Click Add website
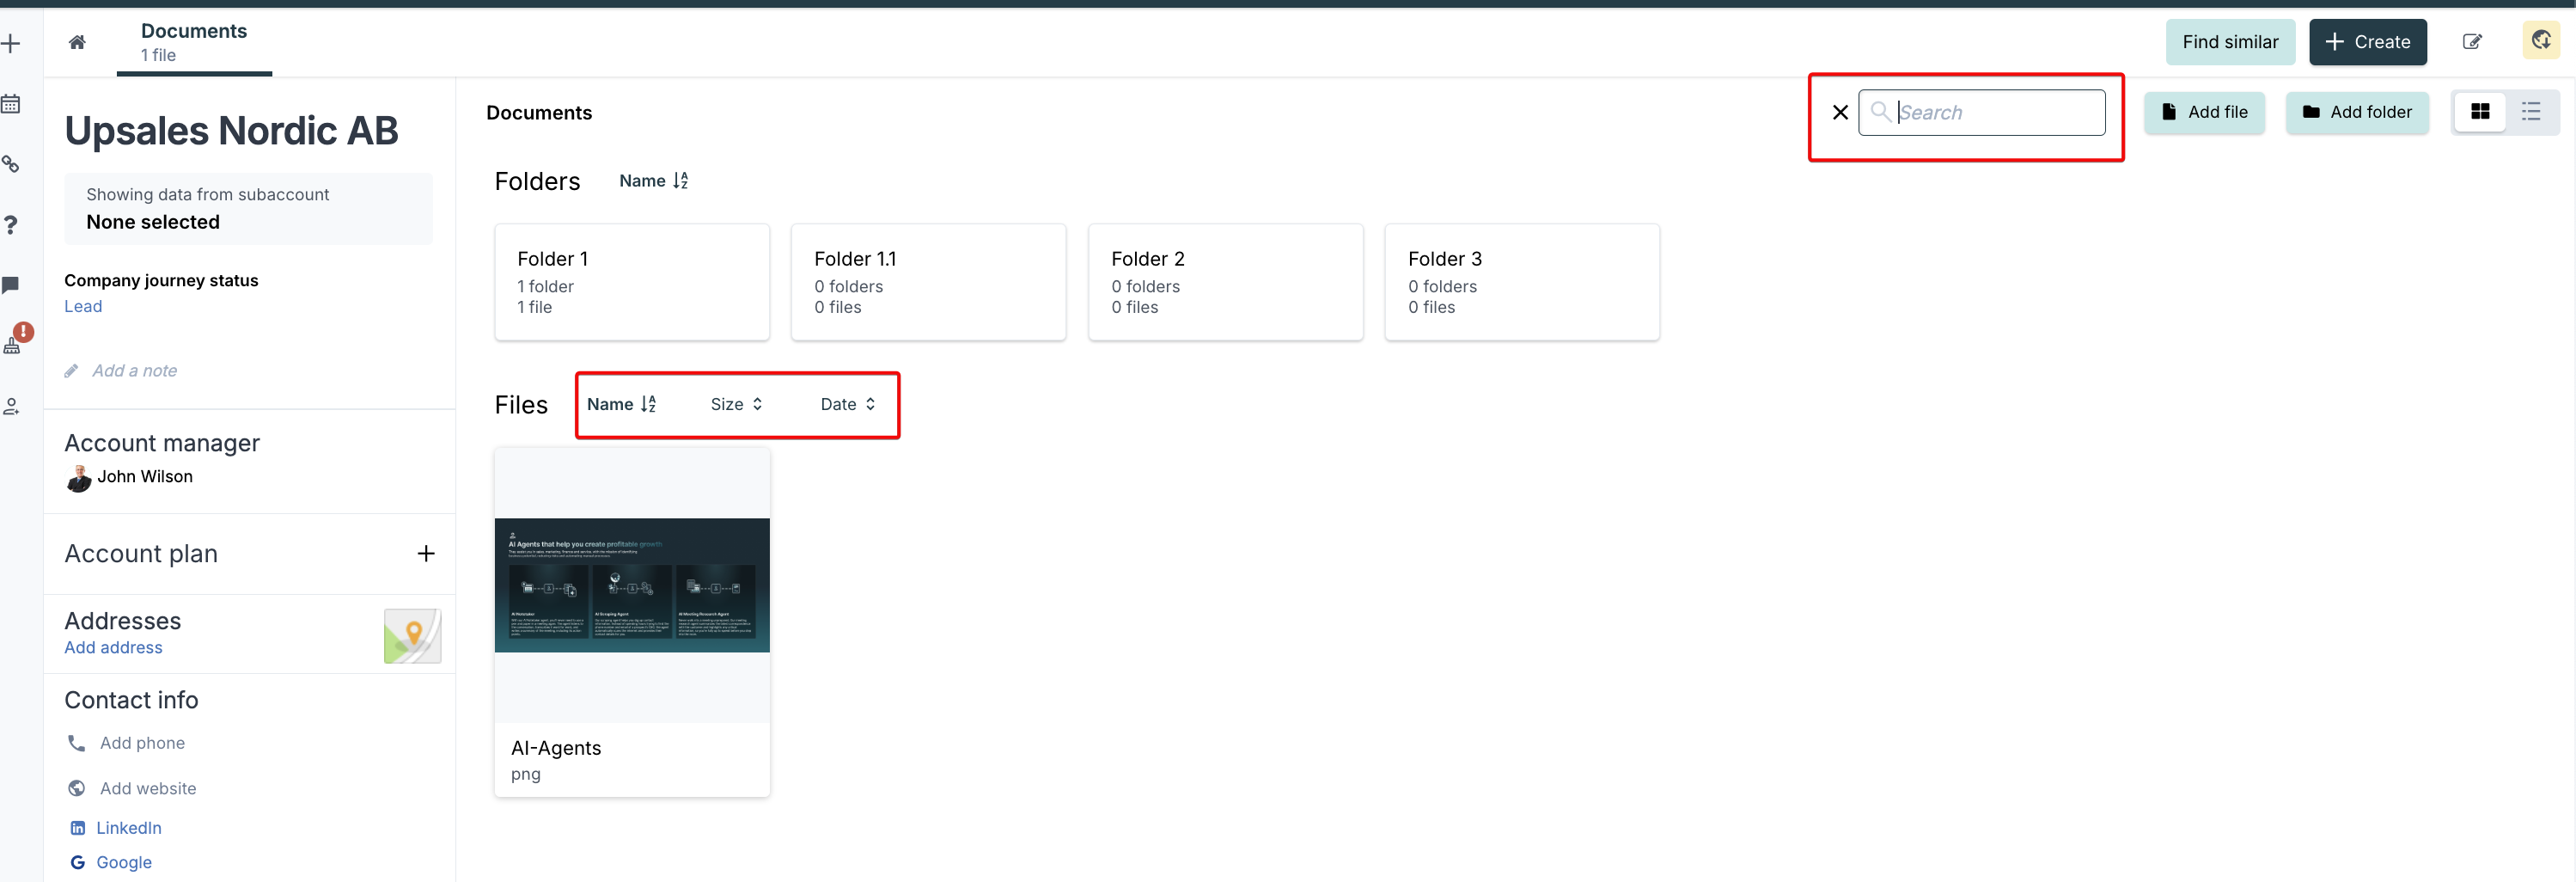The height and width of the screenshot is (882, 2576). pyautogui.click(x=148, y=788)
